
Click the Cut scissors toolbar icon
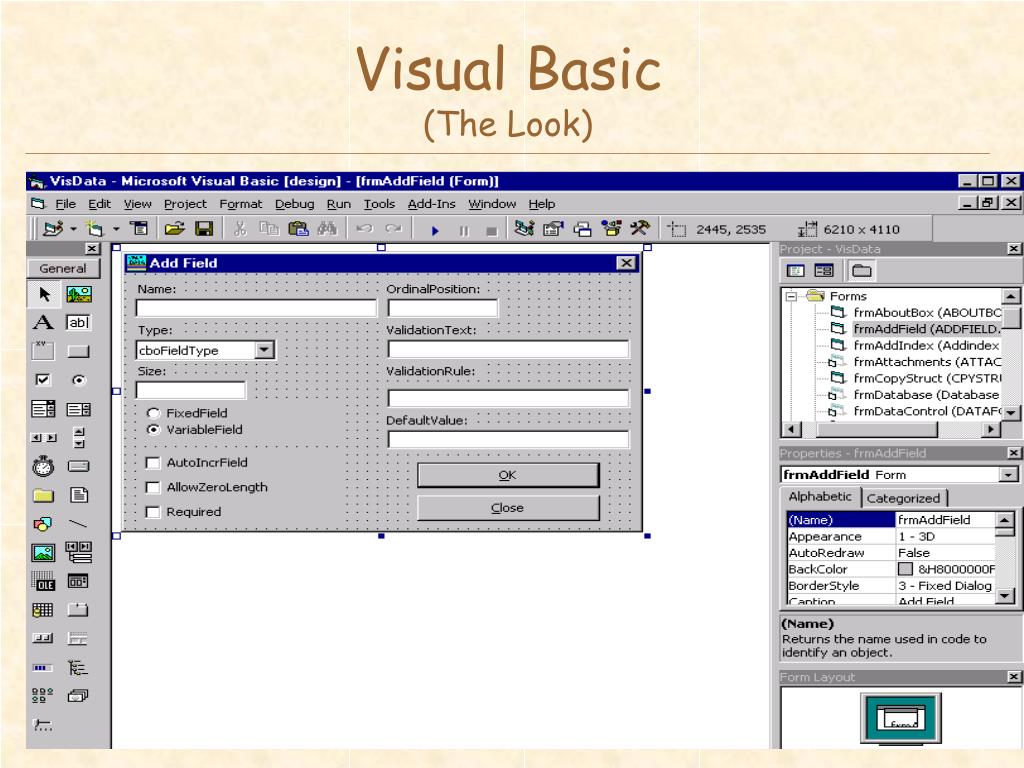click(240, 229)
